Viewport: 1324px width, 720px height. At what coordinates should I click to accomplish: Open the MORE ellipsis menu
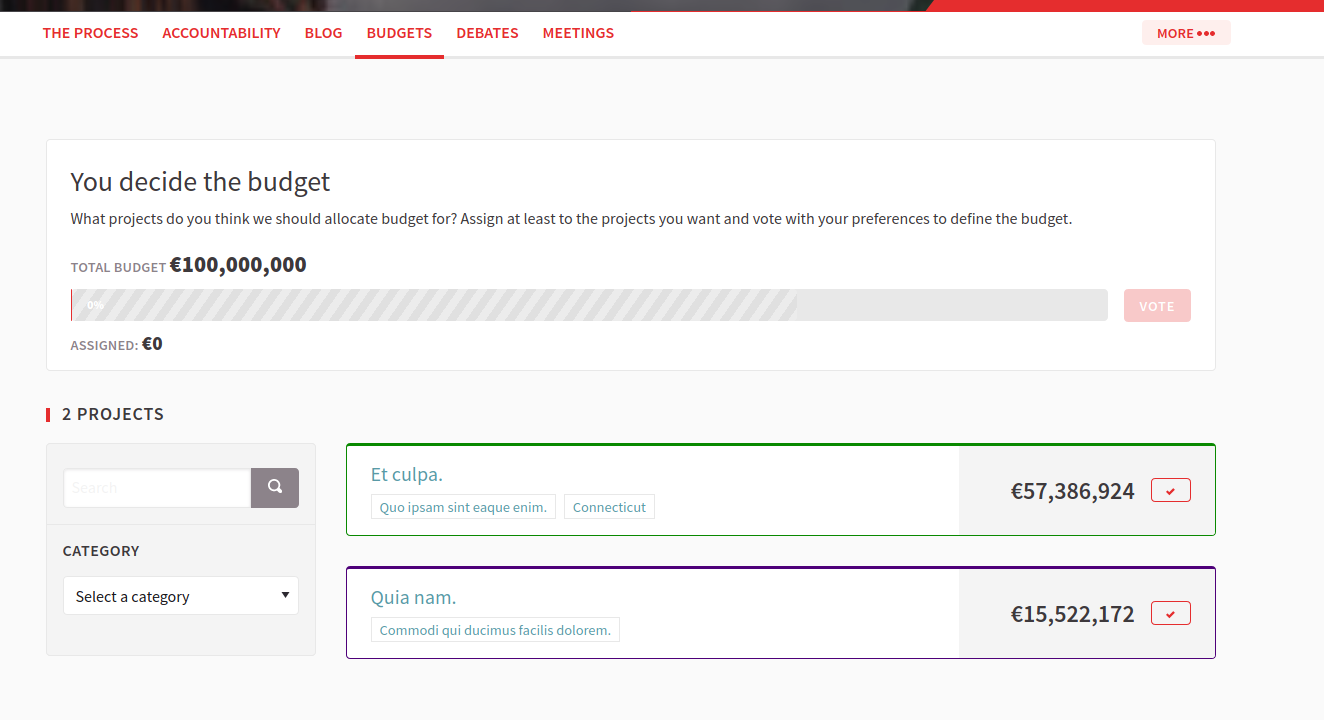[x=1186, y=32]
